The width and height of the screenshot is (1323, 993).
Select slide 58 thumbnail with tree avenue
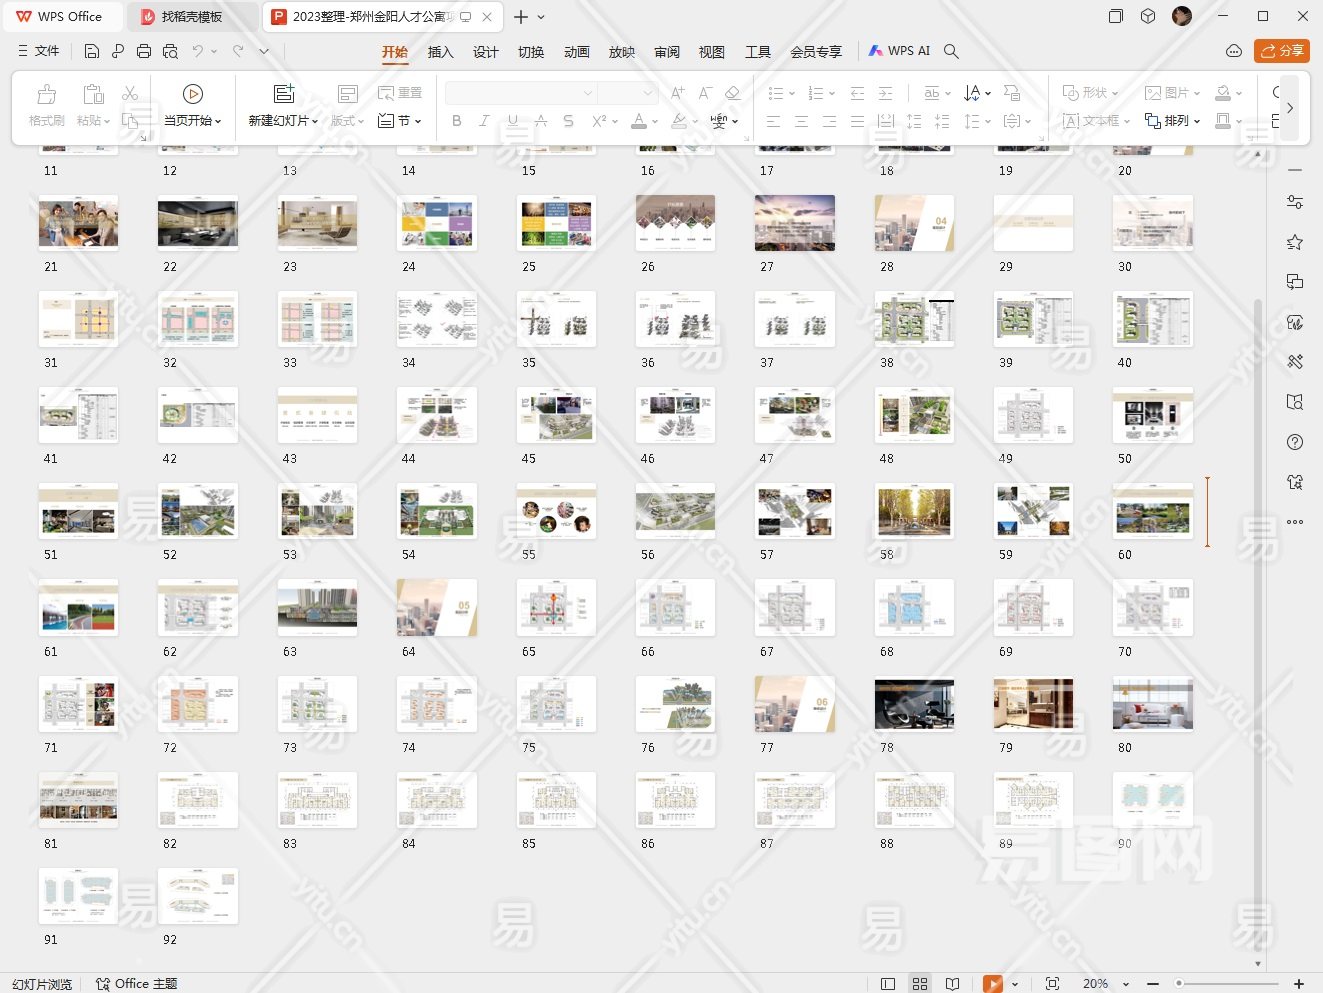pyautogui.click(x=914, y=511)
